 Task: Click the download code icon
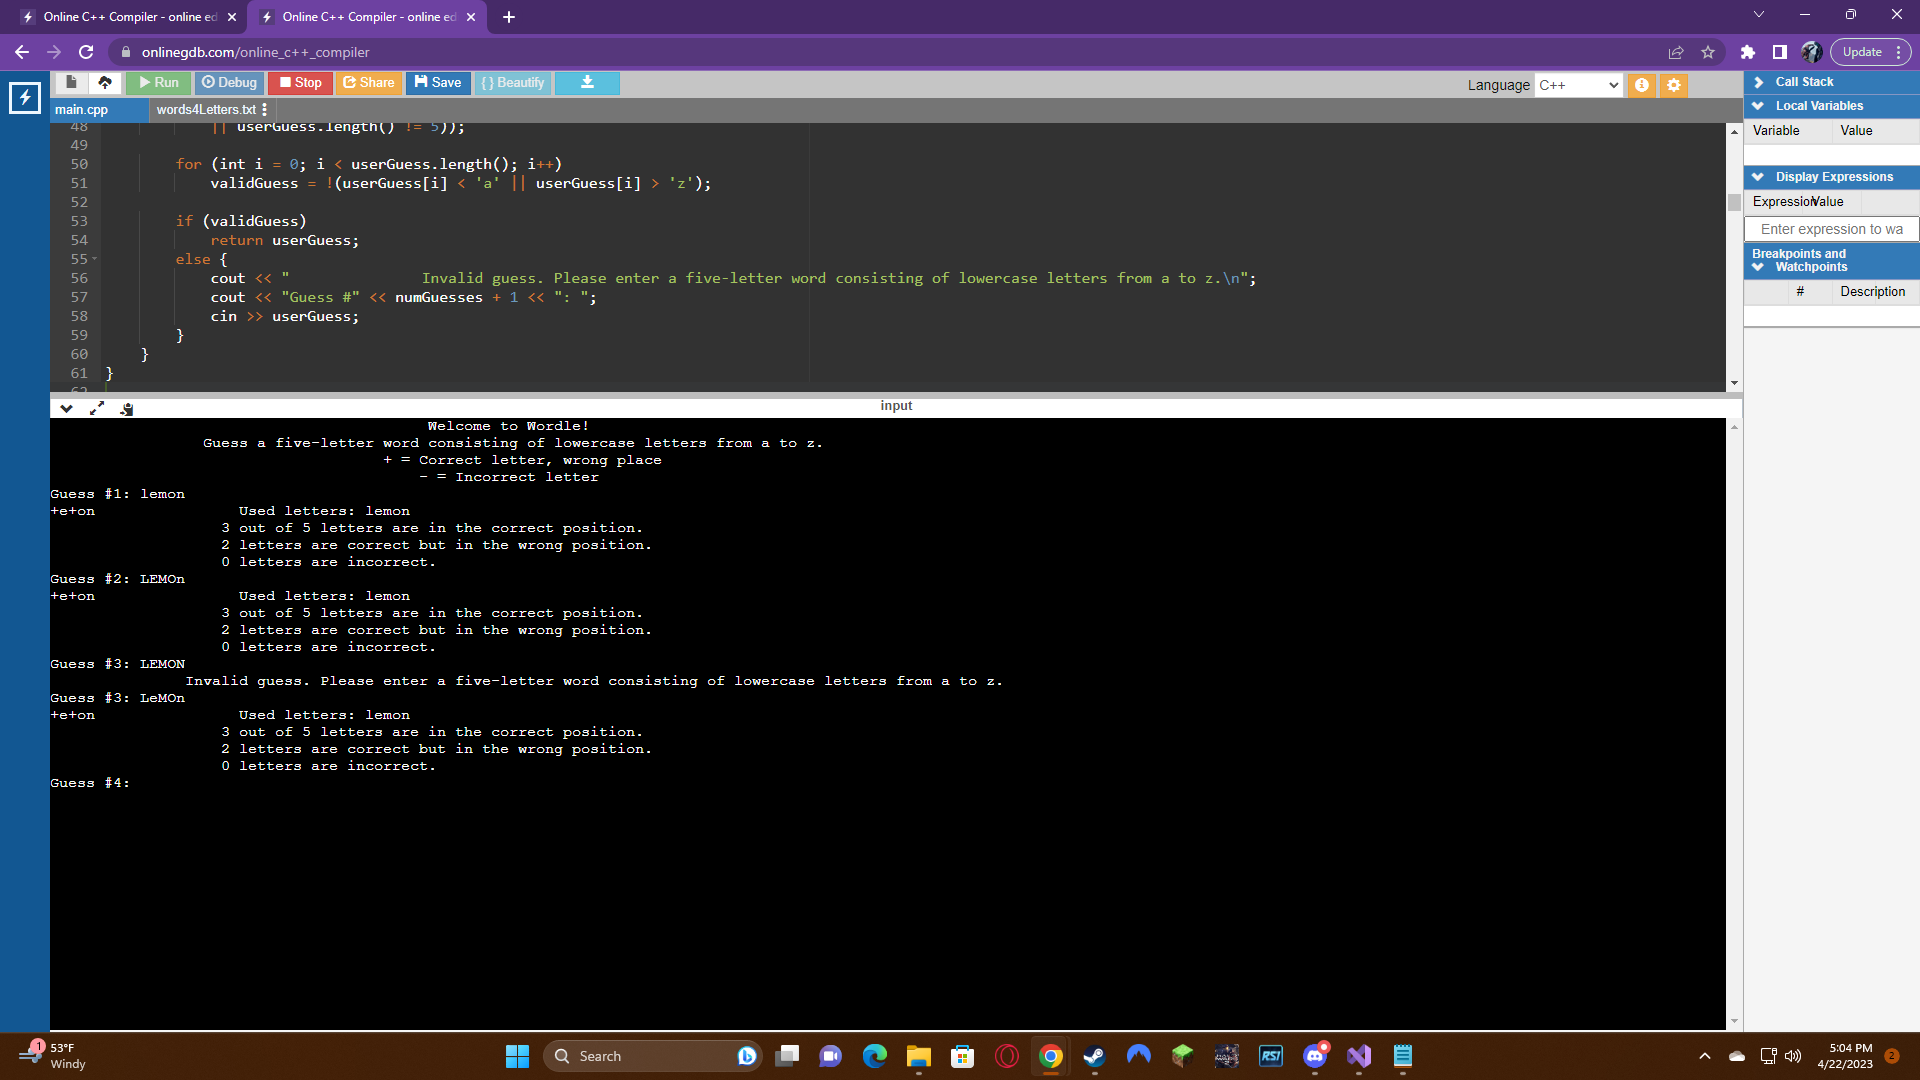587,82
